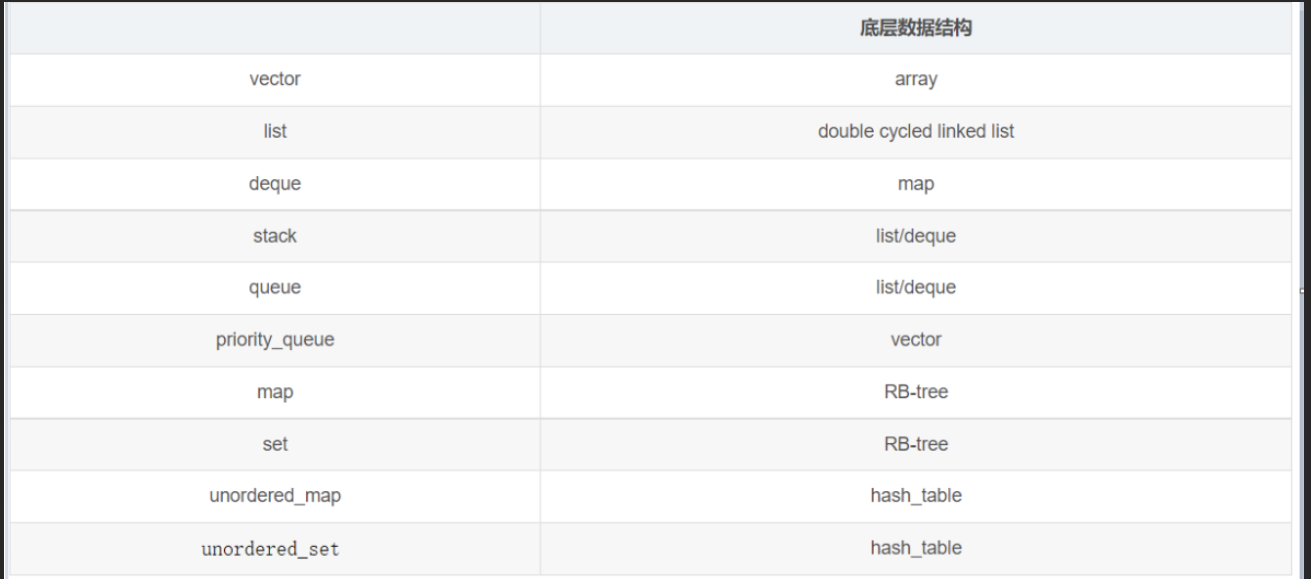Click the map value in deque row
Screen dimensions: 1311x579
[915, 184]
